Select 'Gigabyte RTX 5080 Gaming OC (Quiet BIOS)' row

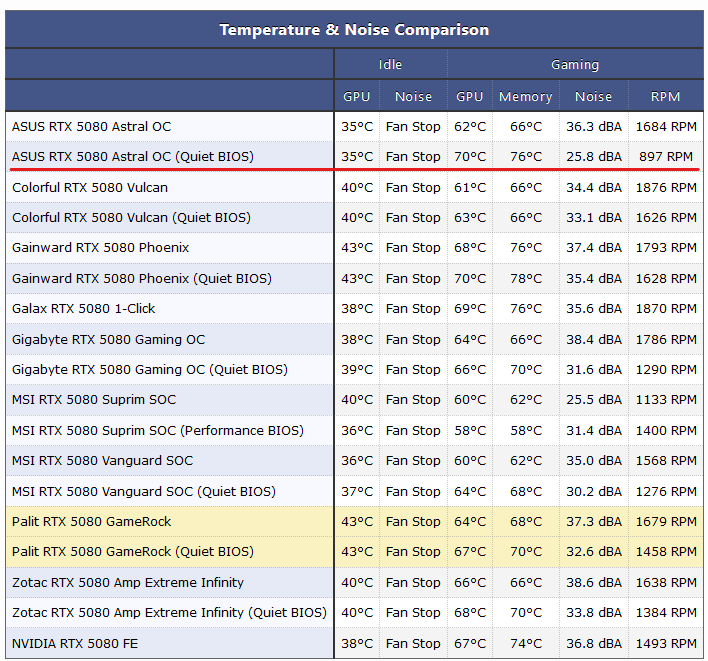point(354,370)
